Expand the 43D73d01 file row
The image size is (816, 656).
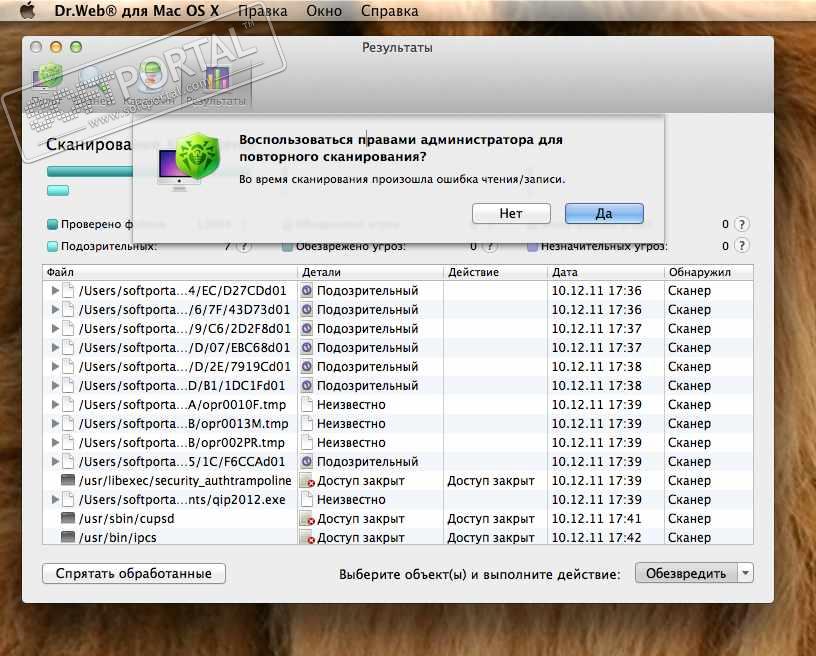coord(55,310)
